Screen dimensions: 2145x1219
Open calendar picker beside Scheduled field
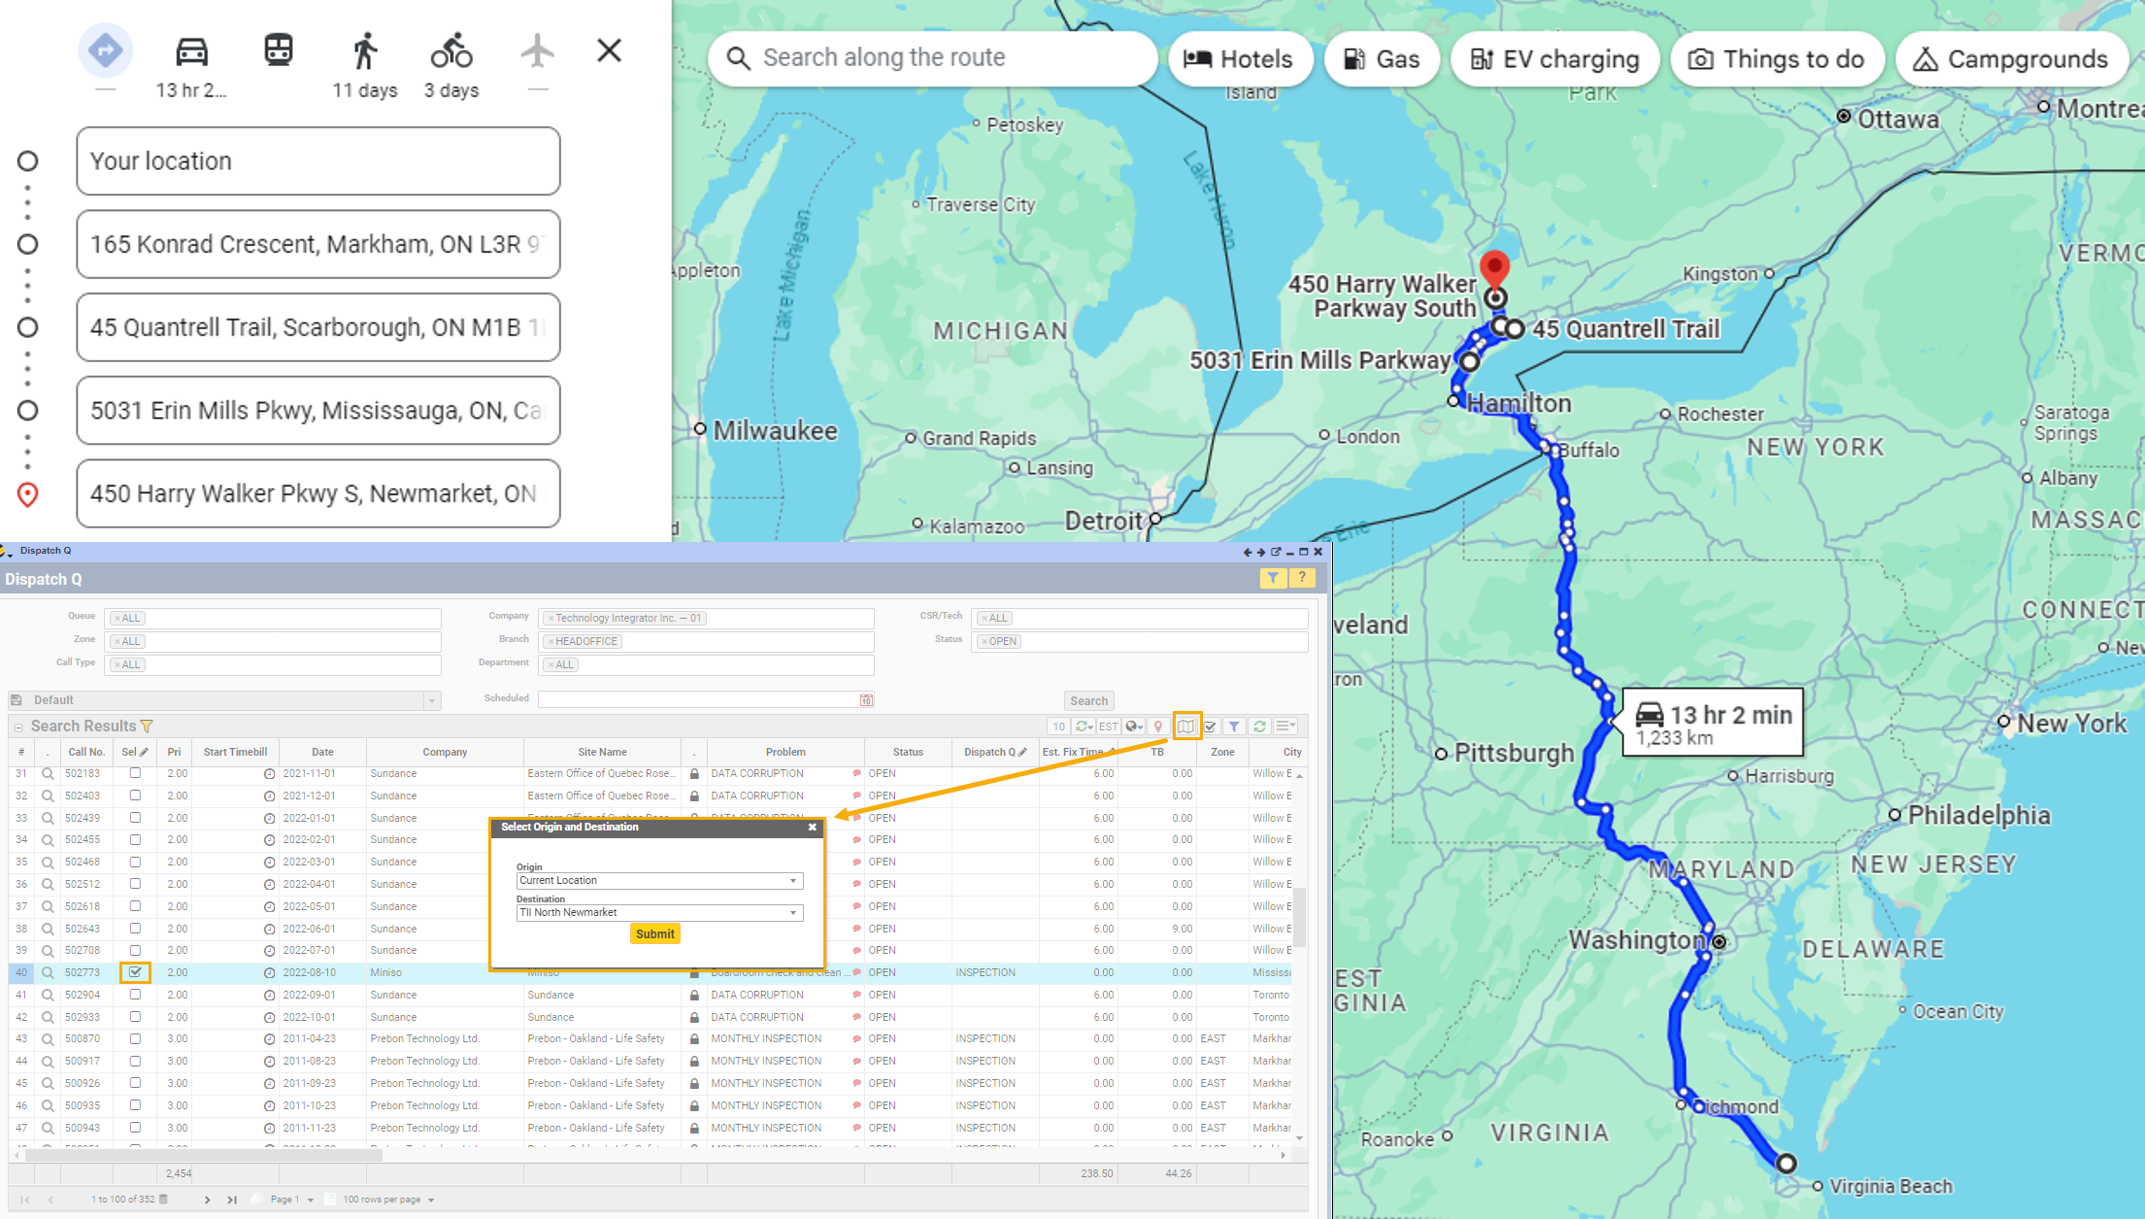point(867,700)
